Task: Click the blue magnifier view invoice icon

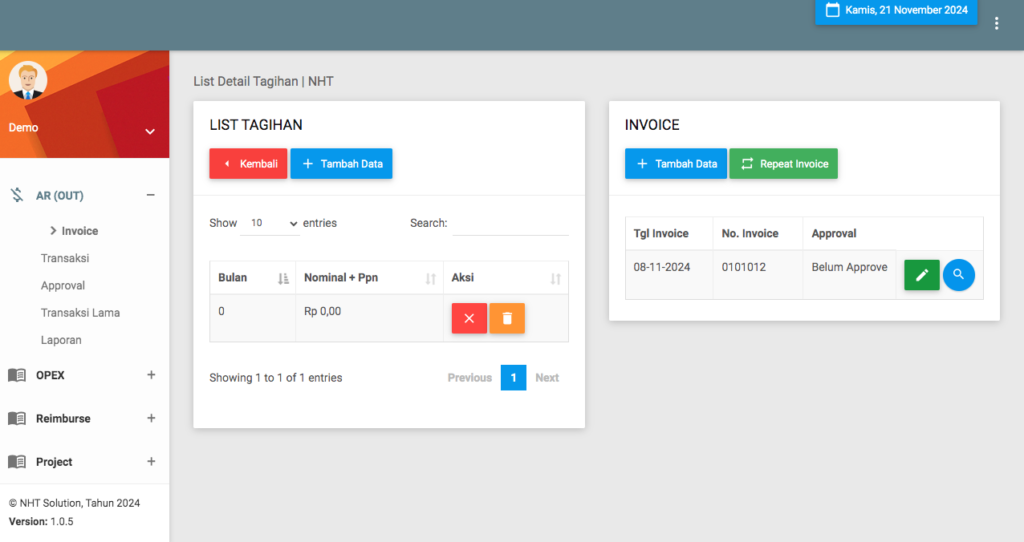Action: tap(958, 275)
